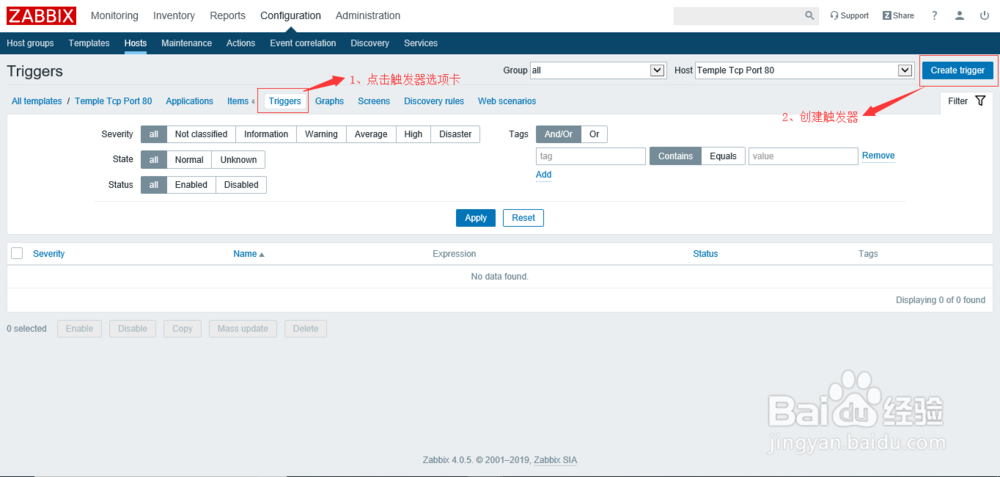Click the Add tag link
Viewport: 1000px width, 477px height.
coord(543,175)
